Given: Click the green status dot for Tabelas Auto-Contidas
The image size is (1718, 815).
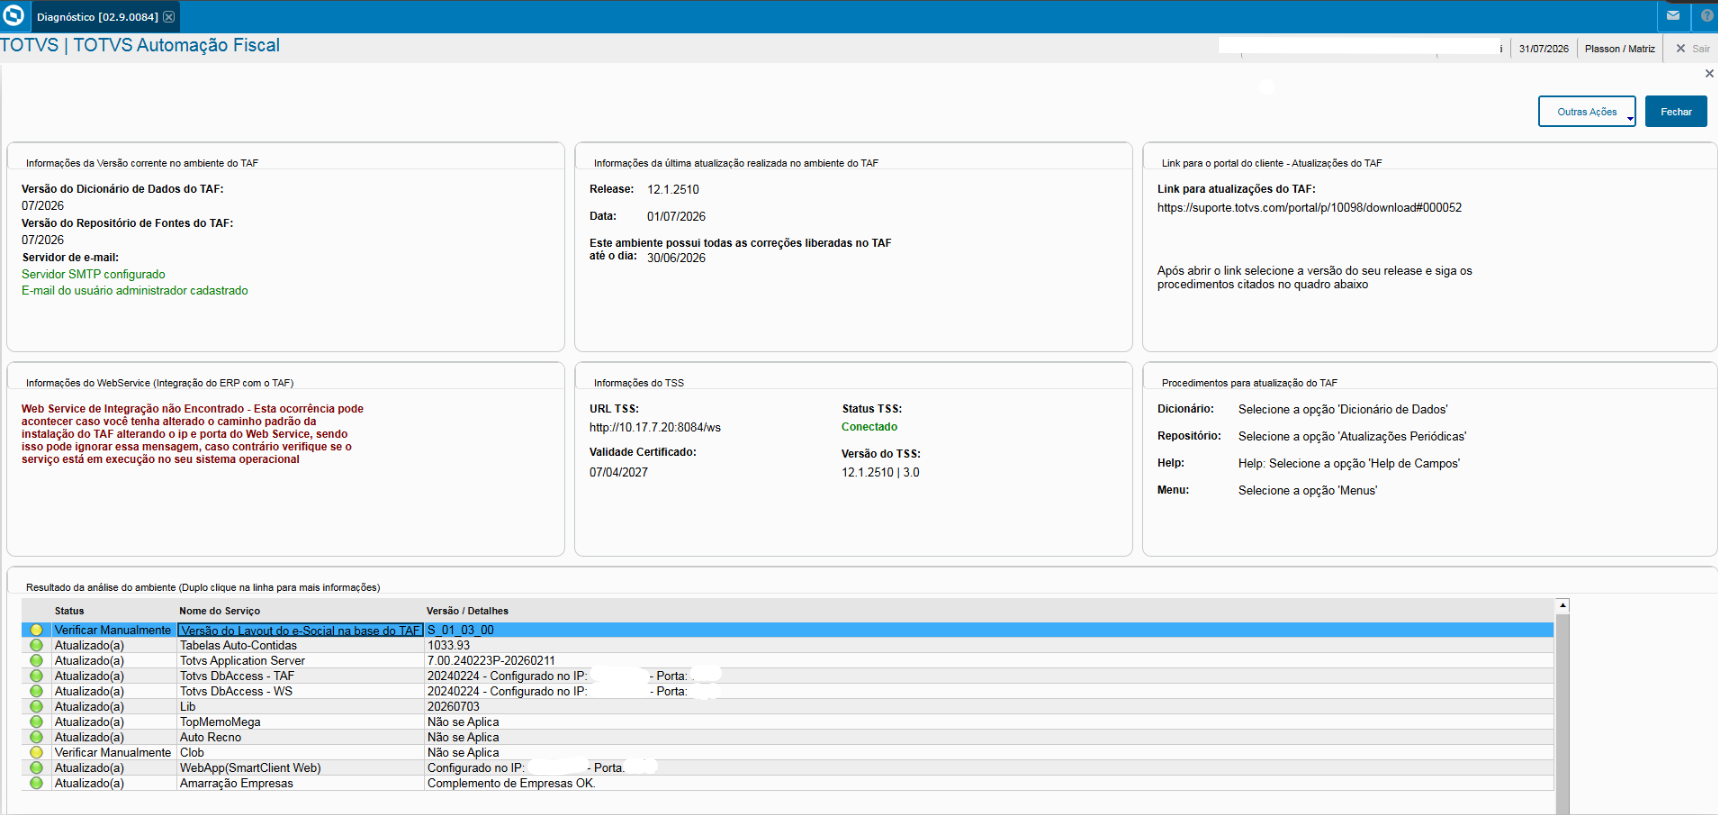Looking at the screenshot, I should 37,645.
